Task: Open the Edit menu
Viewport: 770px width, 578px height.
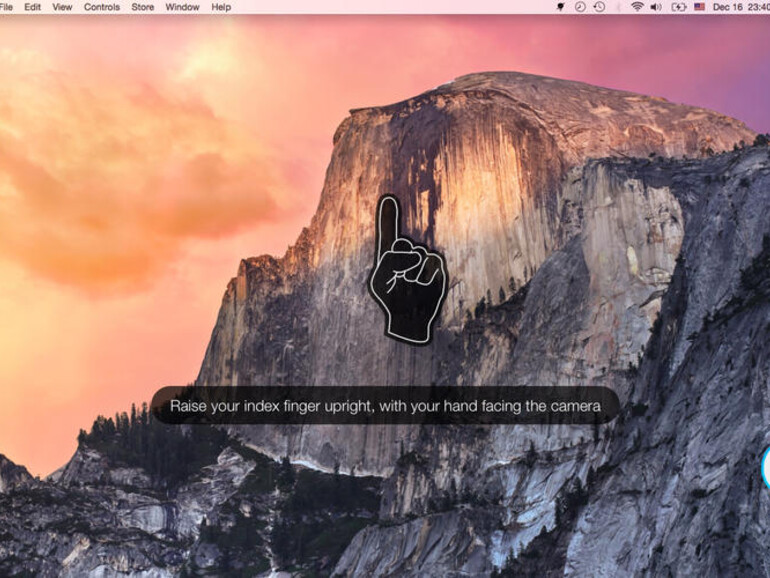Action: pyautogui.click(x=32, y=7)
